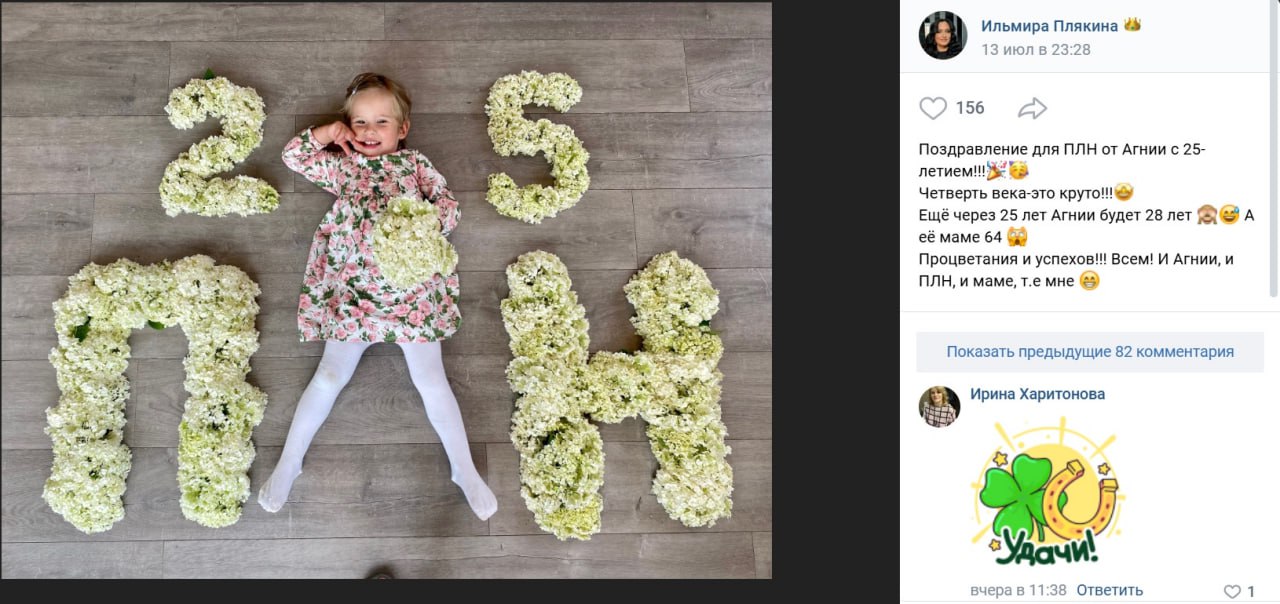1280x604 pixels.
Task: Click the main photo of the girl with flowers
Action: tap(386, 290)
